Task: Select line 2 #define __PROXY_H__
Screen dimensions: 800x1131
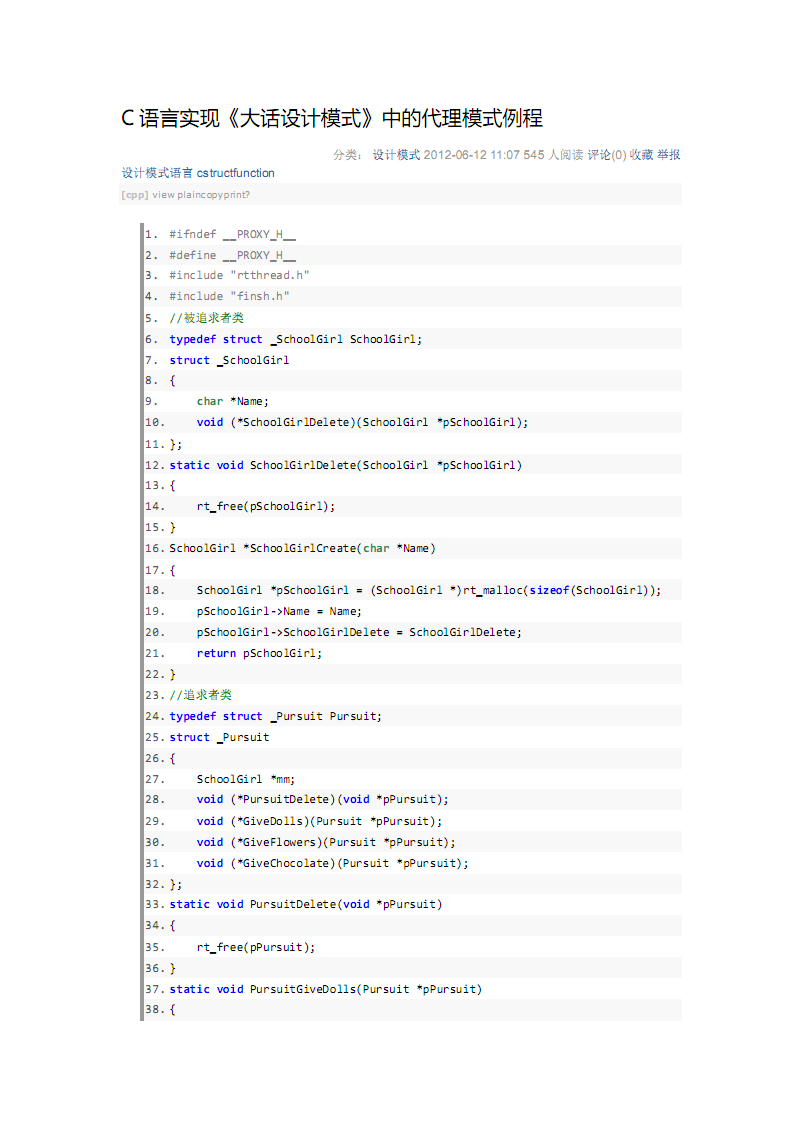Action: click(x=232, y=255)
